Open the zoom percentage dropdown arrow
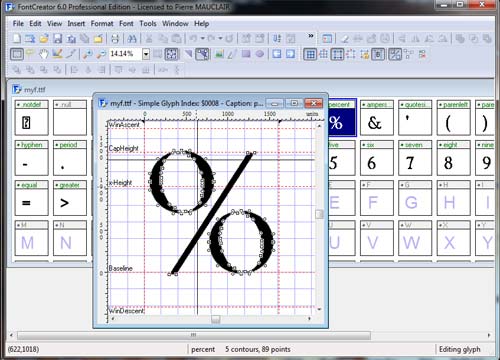This screenshot has width=500, height=360. tap(146, 54)
